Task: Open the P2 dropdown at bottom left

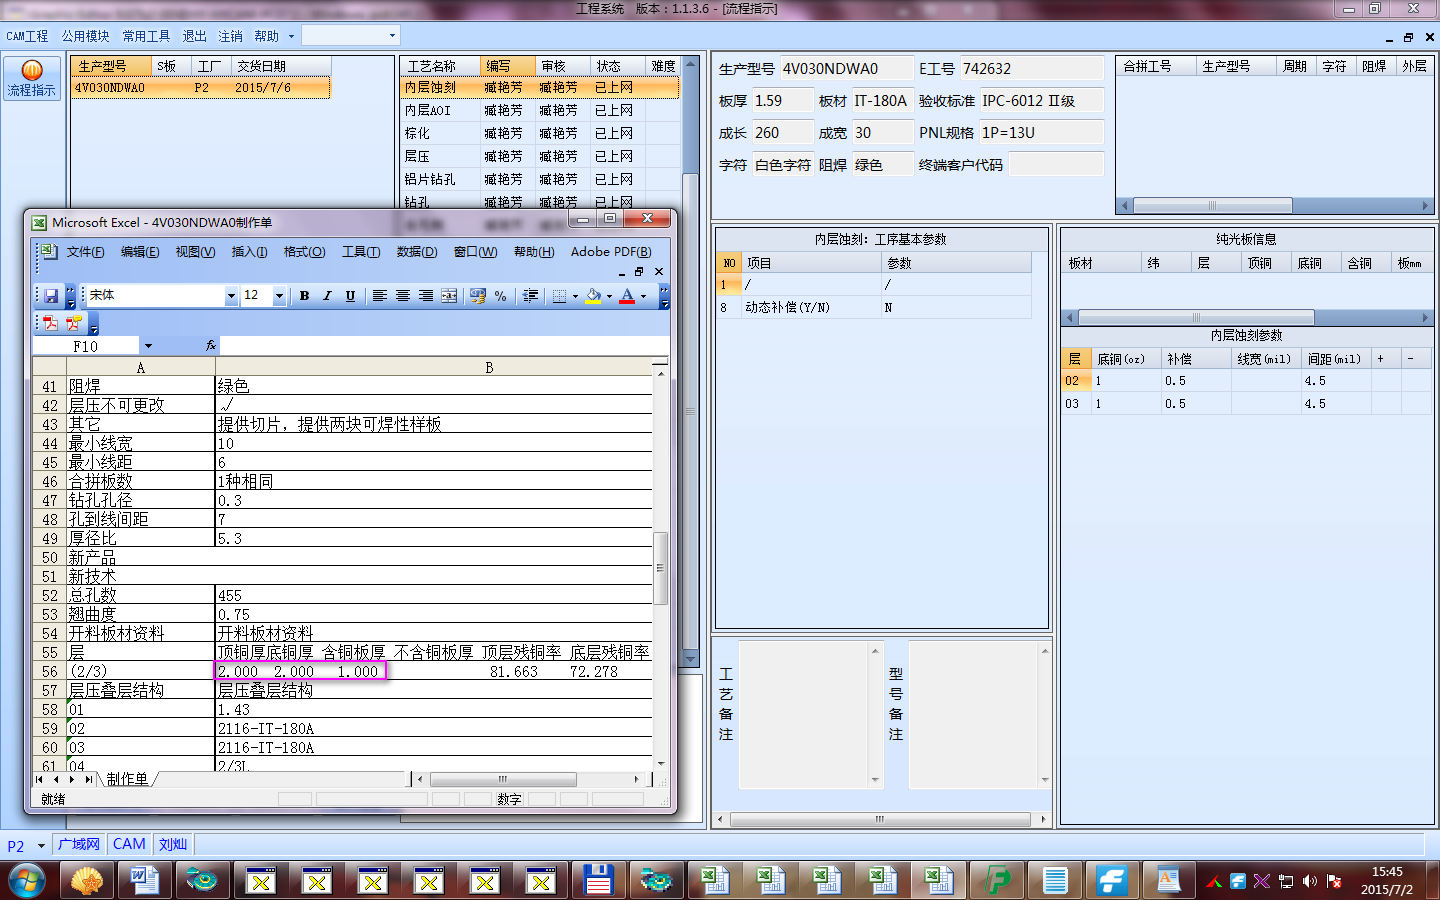Action: (x=41, y=846)
